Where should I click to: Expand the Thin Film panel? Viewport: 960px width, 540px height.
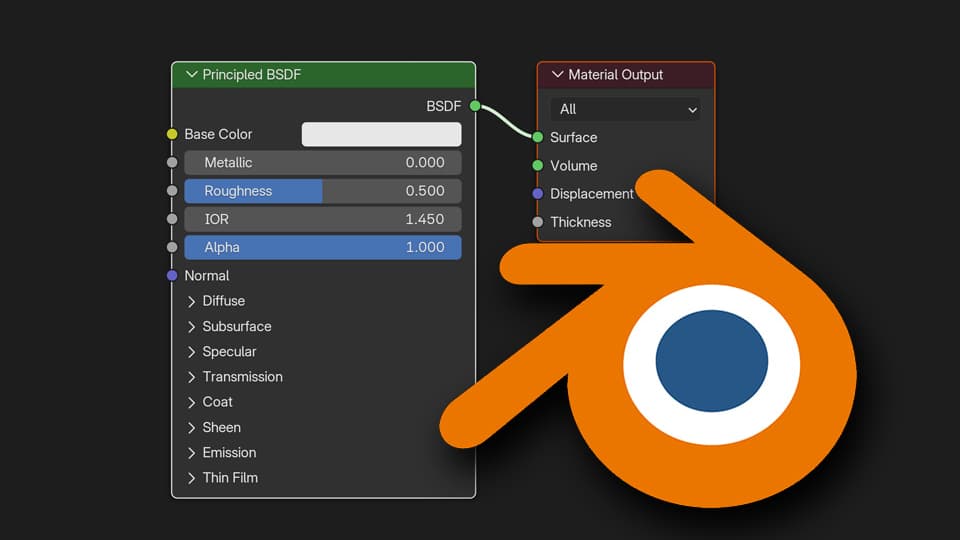click(192, 478)
